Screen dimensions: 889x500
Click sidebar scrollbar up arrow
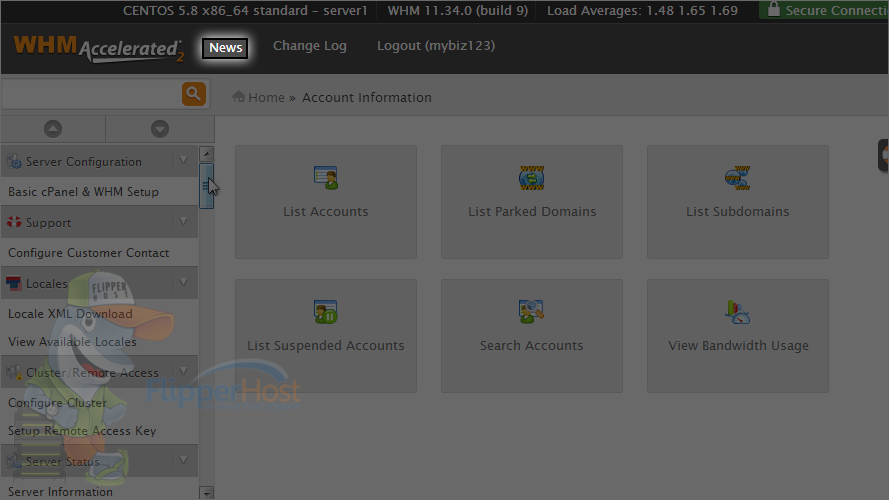click(x=207, y=154)
